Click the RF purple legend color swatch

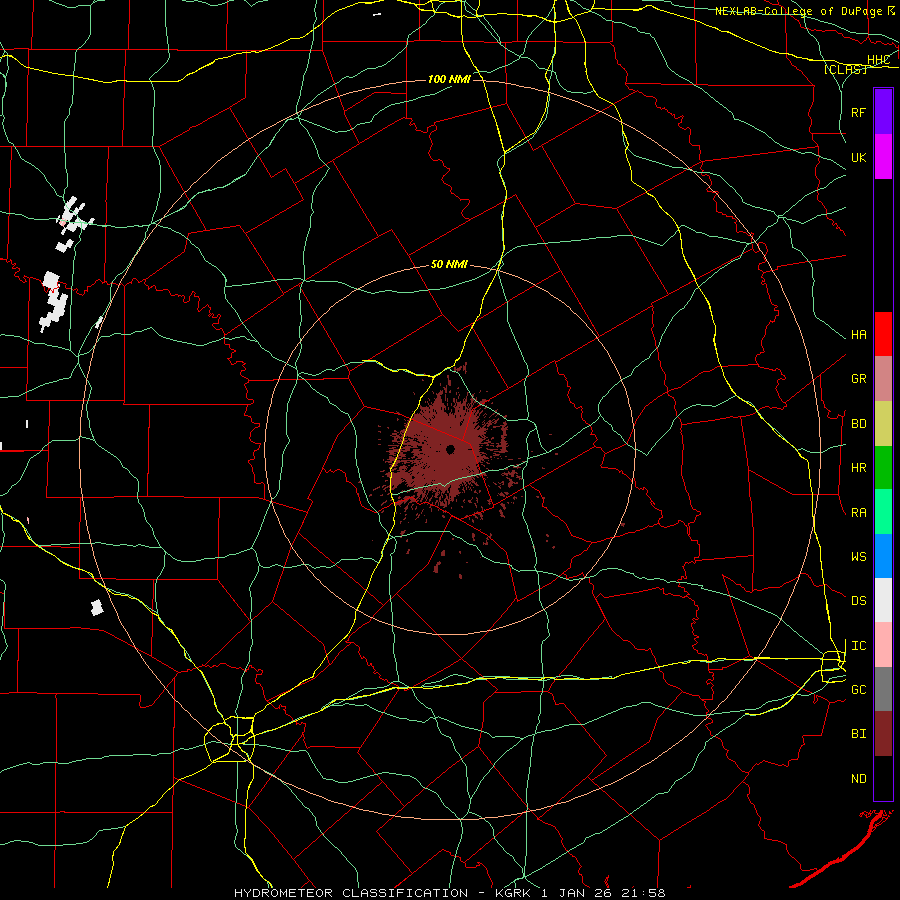pyautogui.click(x=883, y=112)
